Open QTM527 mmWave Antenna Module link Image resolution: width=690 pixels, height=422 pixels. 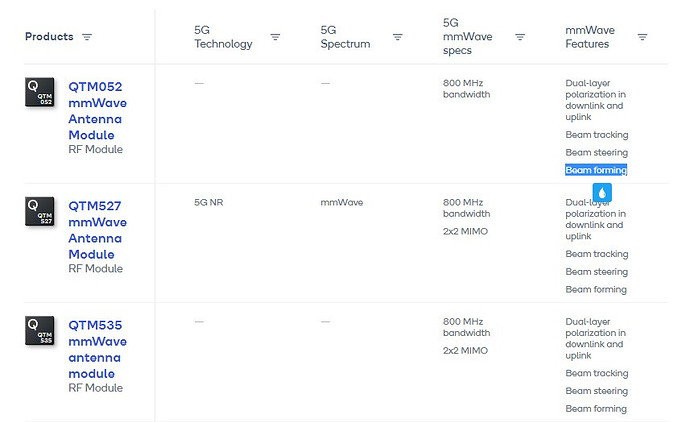[x=97, y=230]
